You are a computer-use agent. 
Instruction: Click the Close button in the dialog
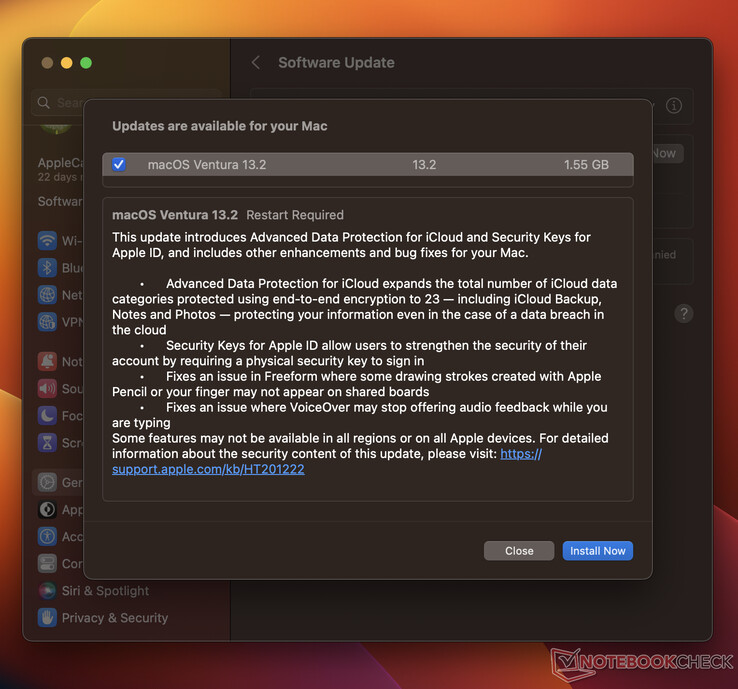(519, 551)
